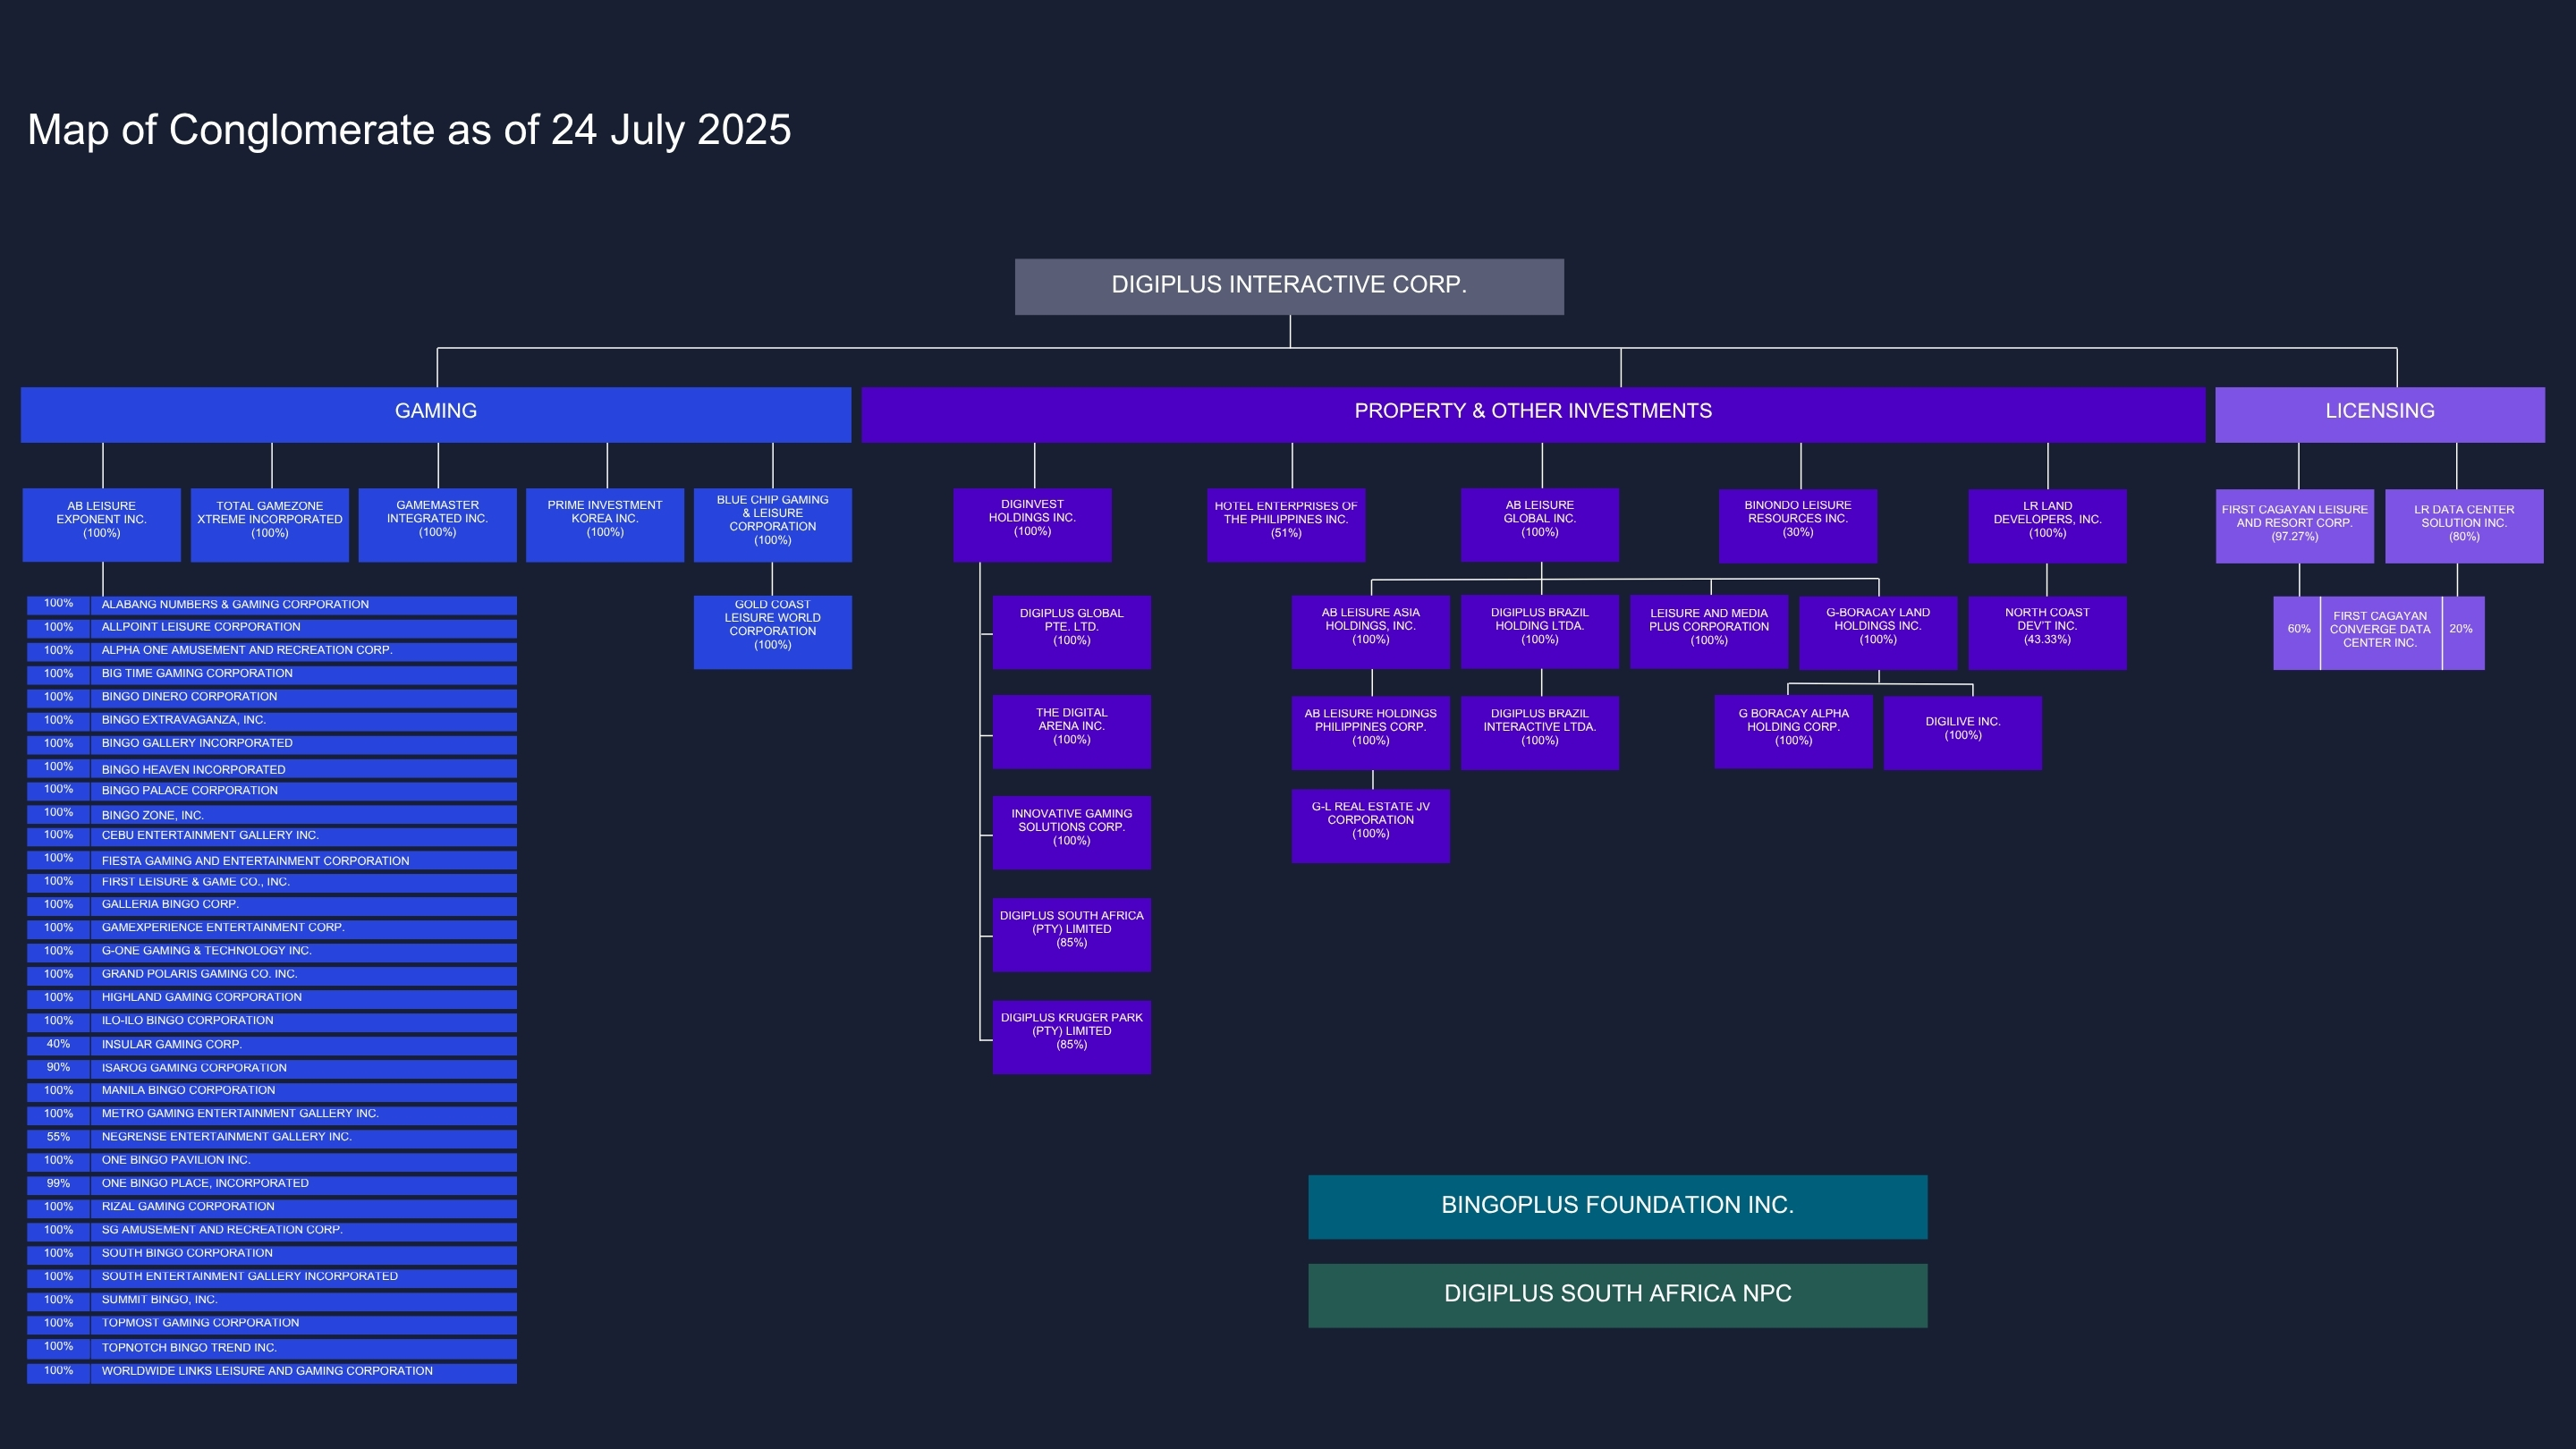Click ALPHA ONE AMUSEMENT AND RECREATION CORP.
Image resolution: width=2576 pixels, height=1449 pixels.
[272, 651]
